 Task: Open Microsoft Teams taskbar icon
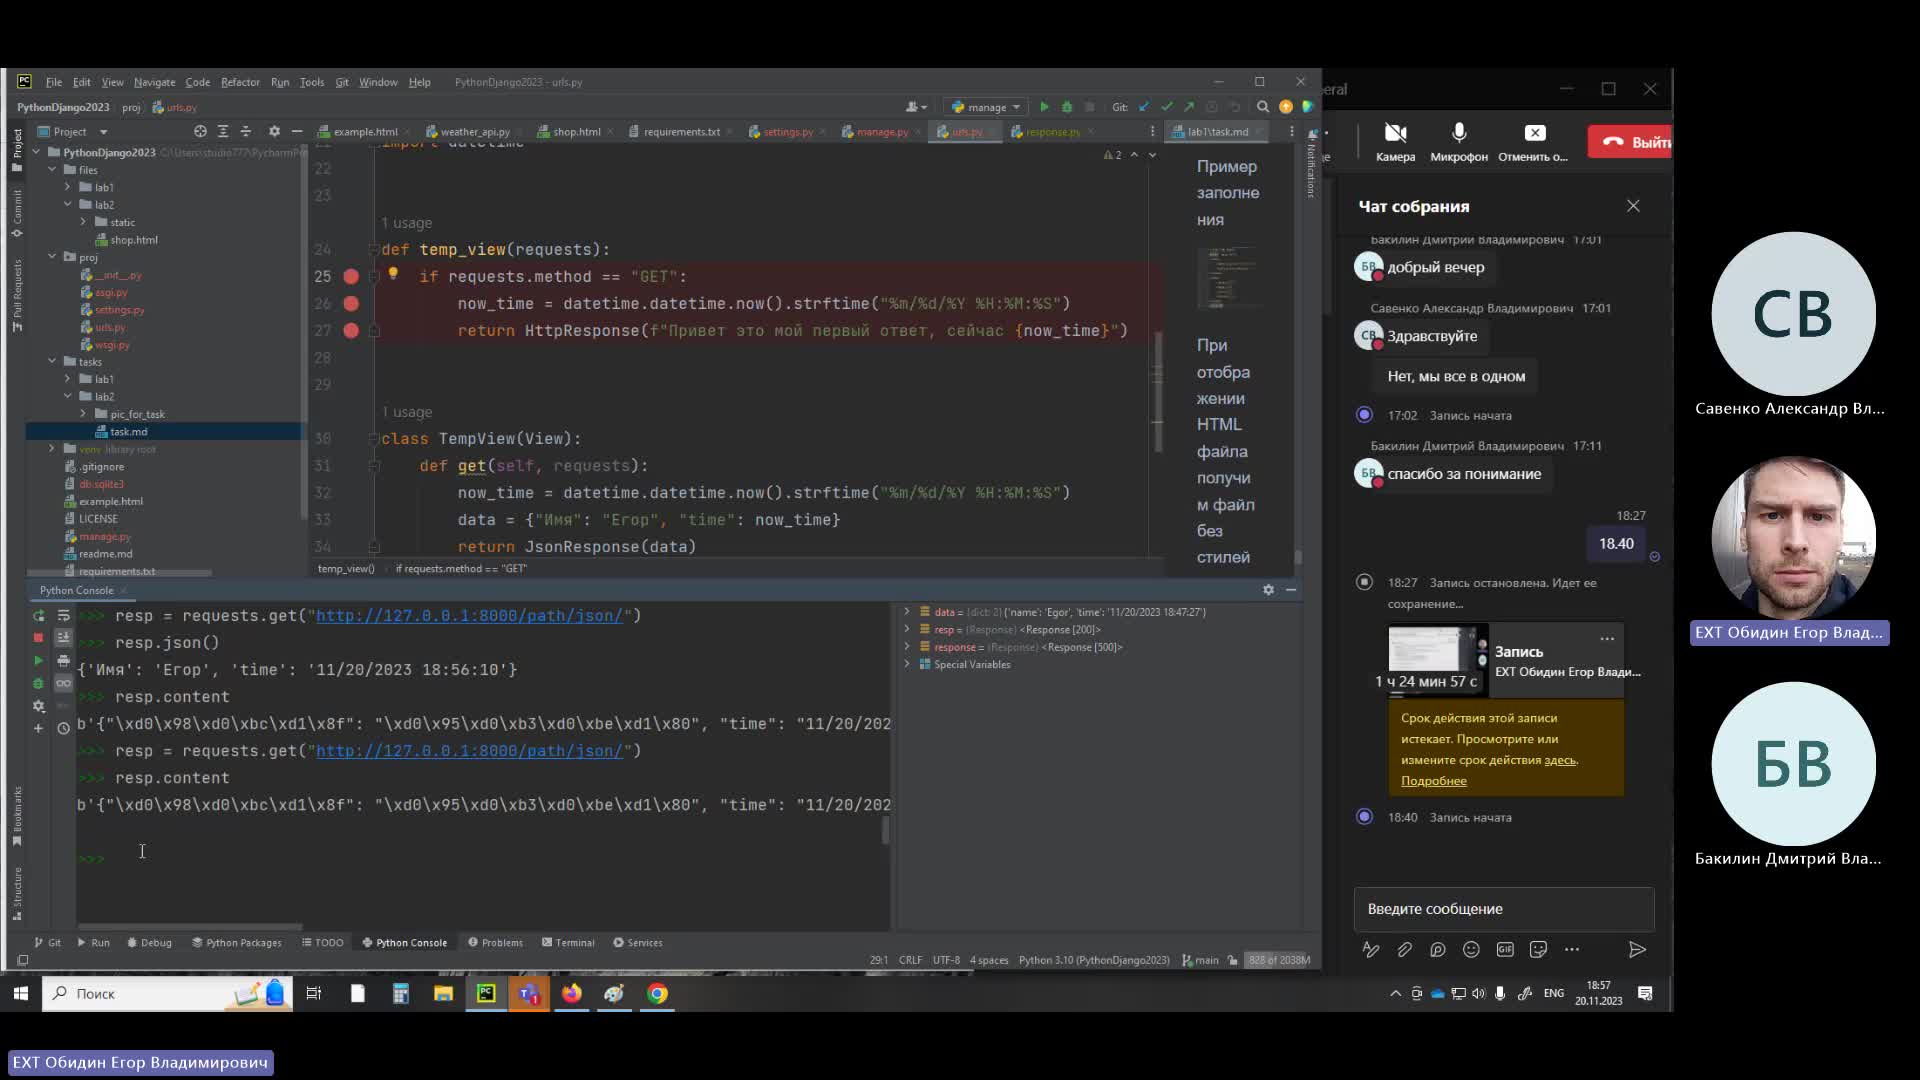[x=529, y=993]
